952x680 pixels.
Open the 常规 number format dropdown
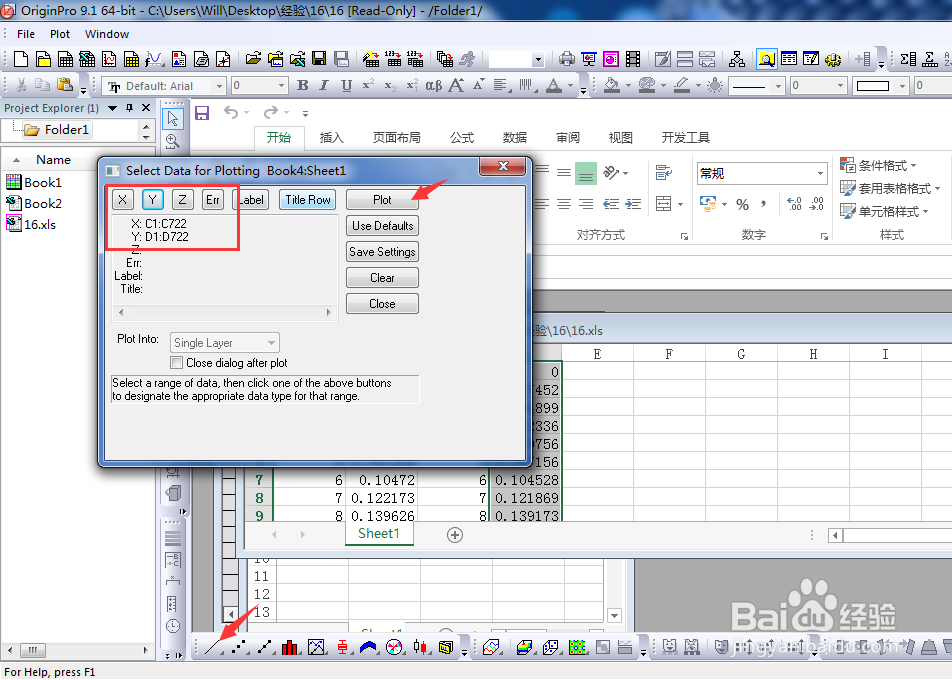pos(820,174)
